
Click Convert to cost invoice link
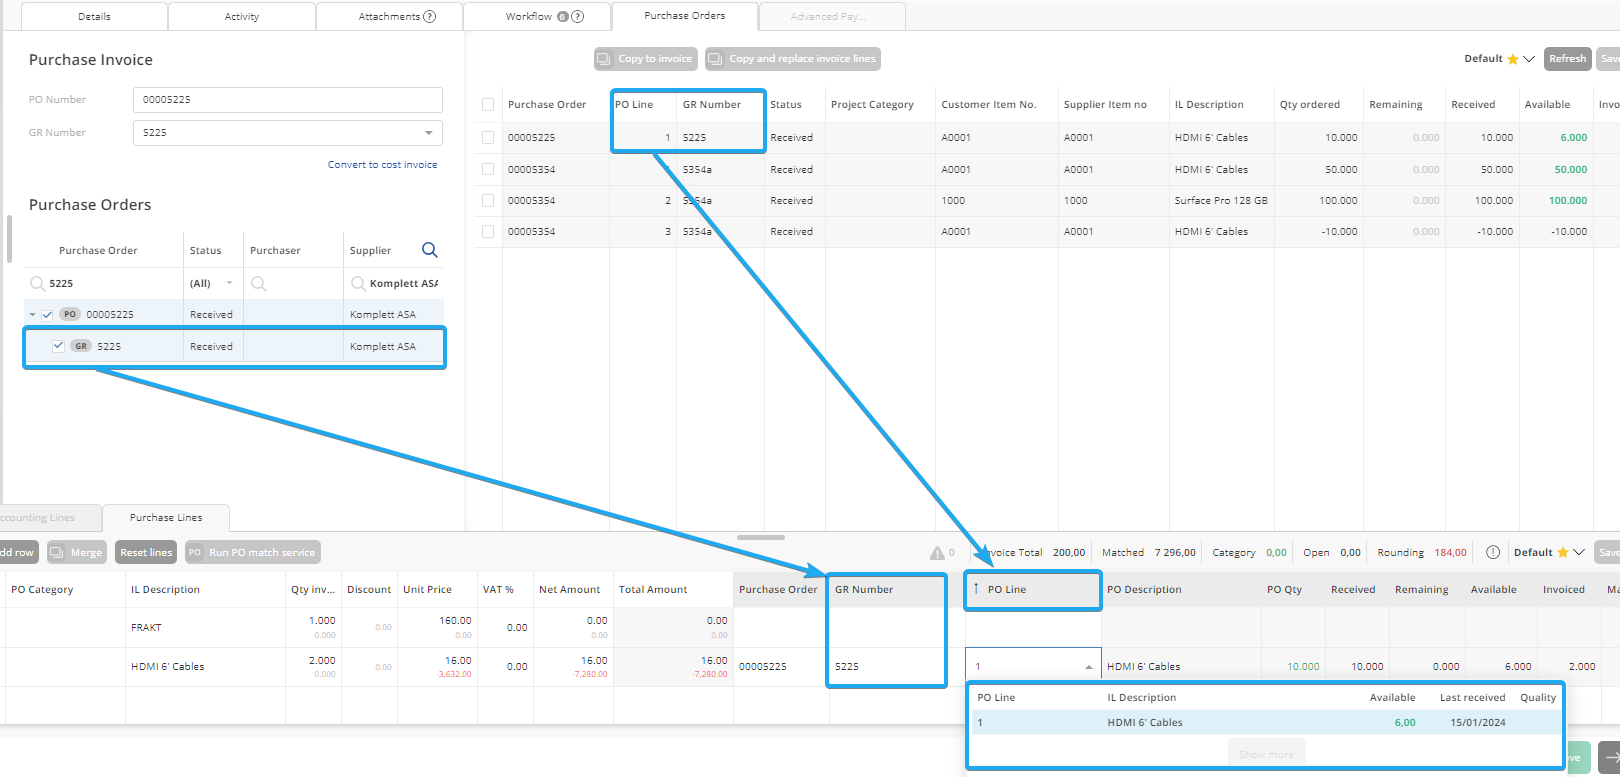[x=382, y=165]
